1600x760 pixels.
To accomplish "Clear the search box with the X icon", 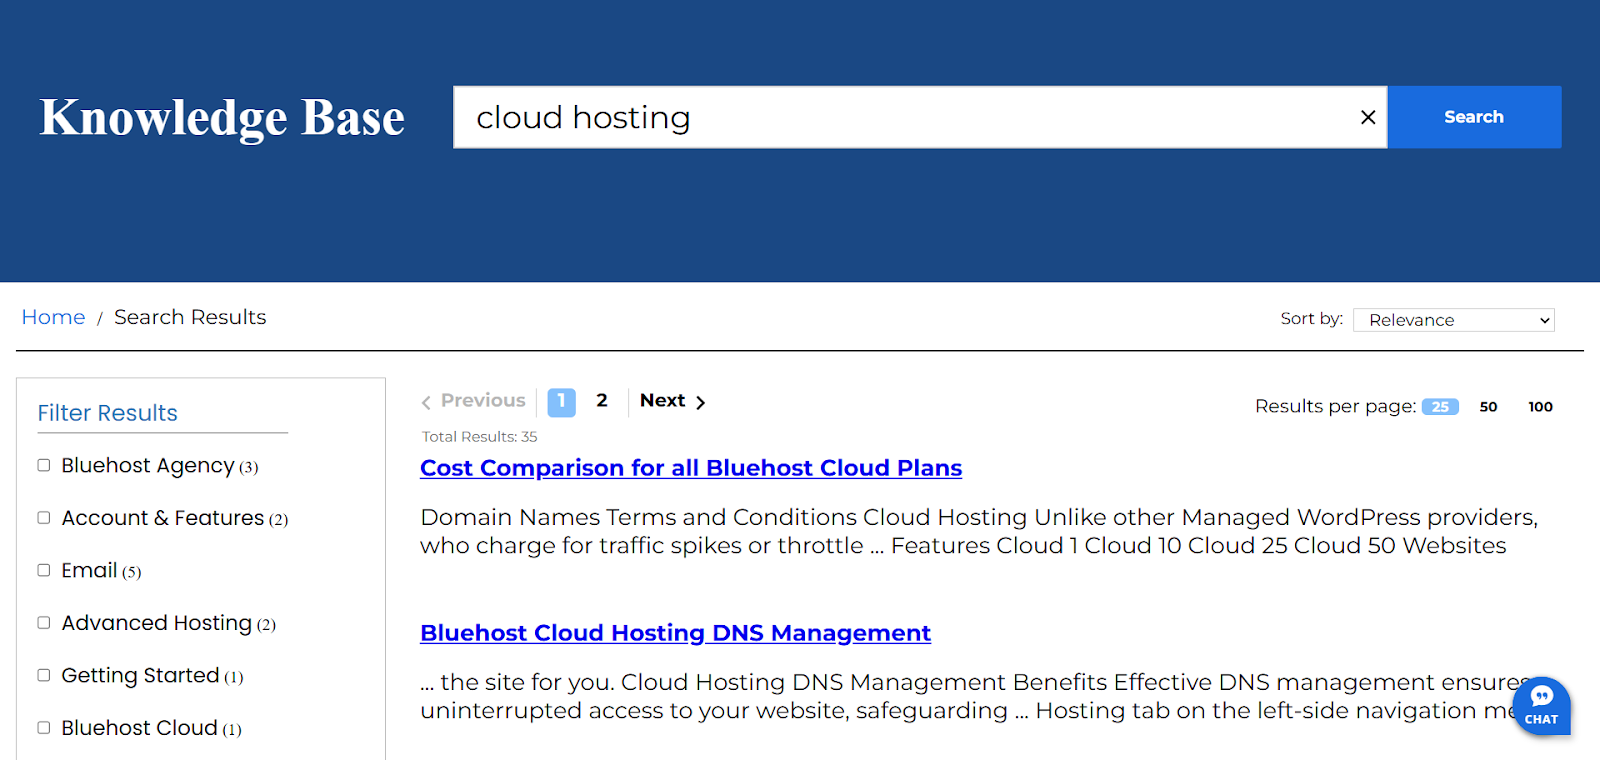I will [1368, 117].
